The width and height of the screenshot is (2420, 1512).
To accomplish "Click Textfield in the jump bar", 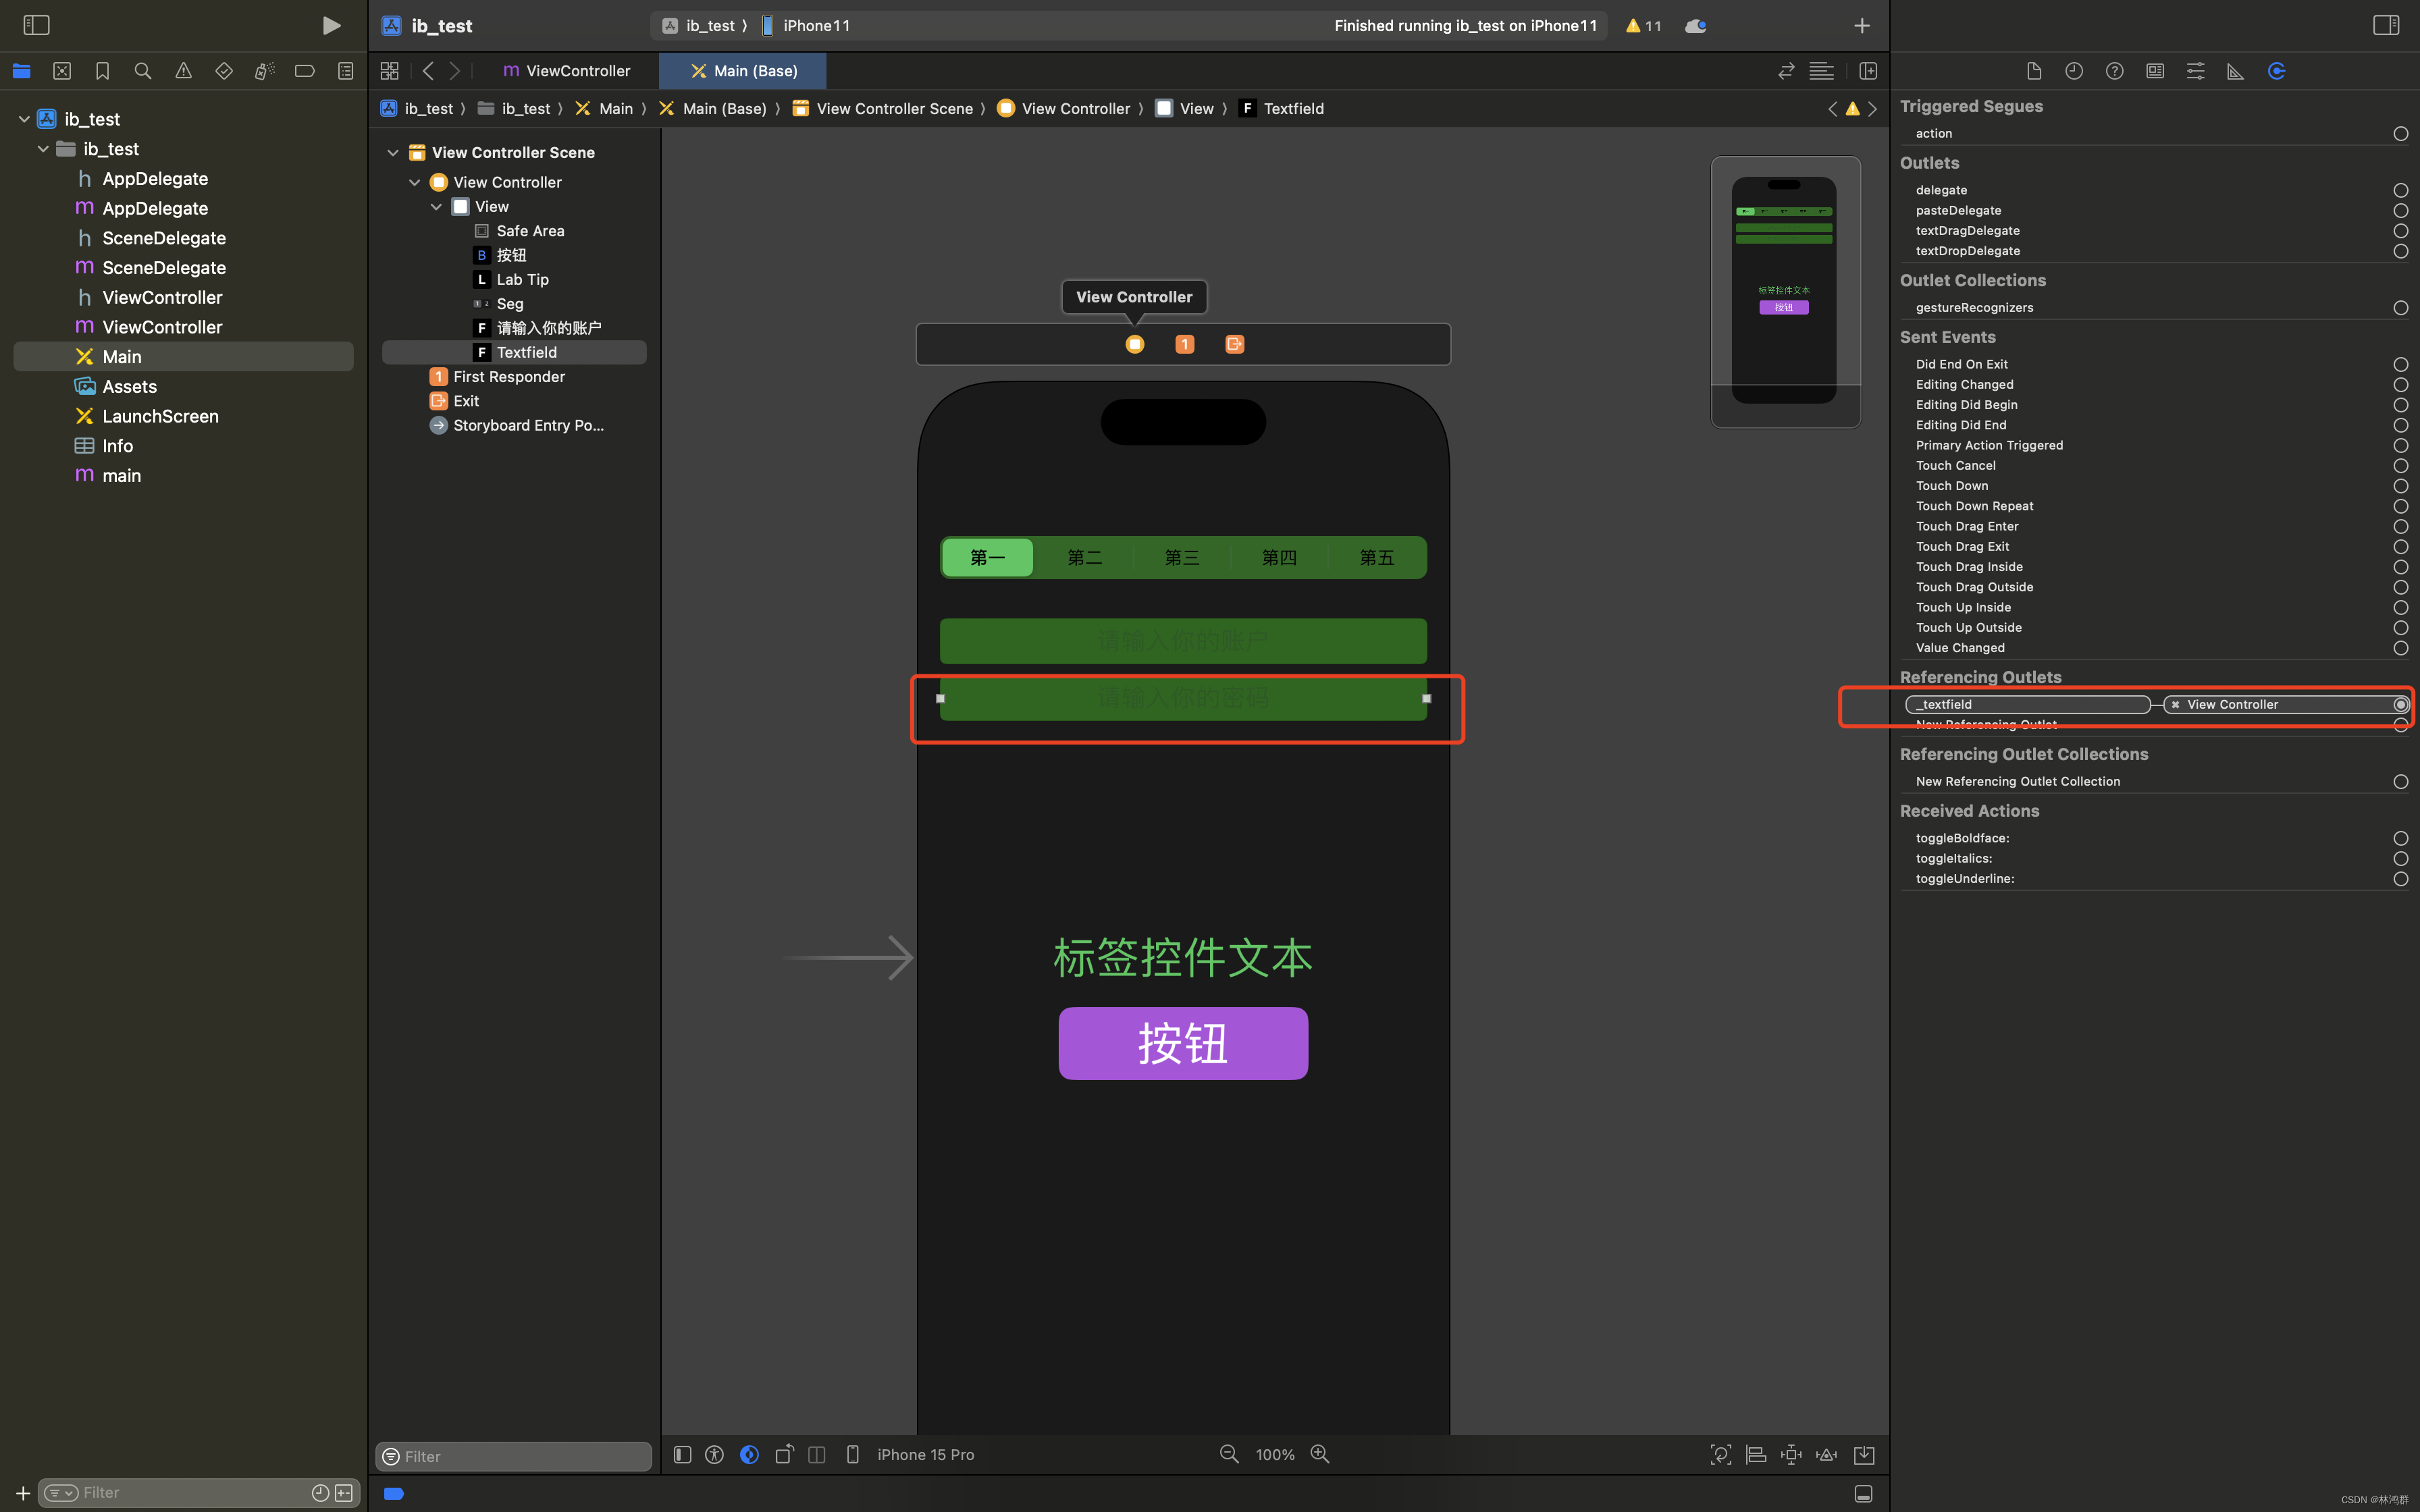I will 1282,109.
